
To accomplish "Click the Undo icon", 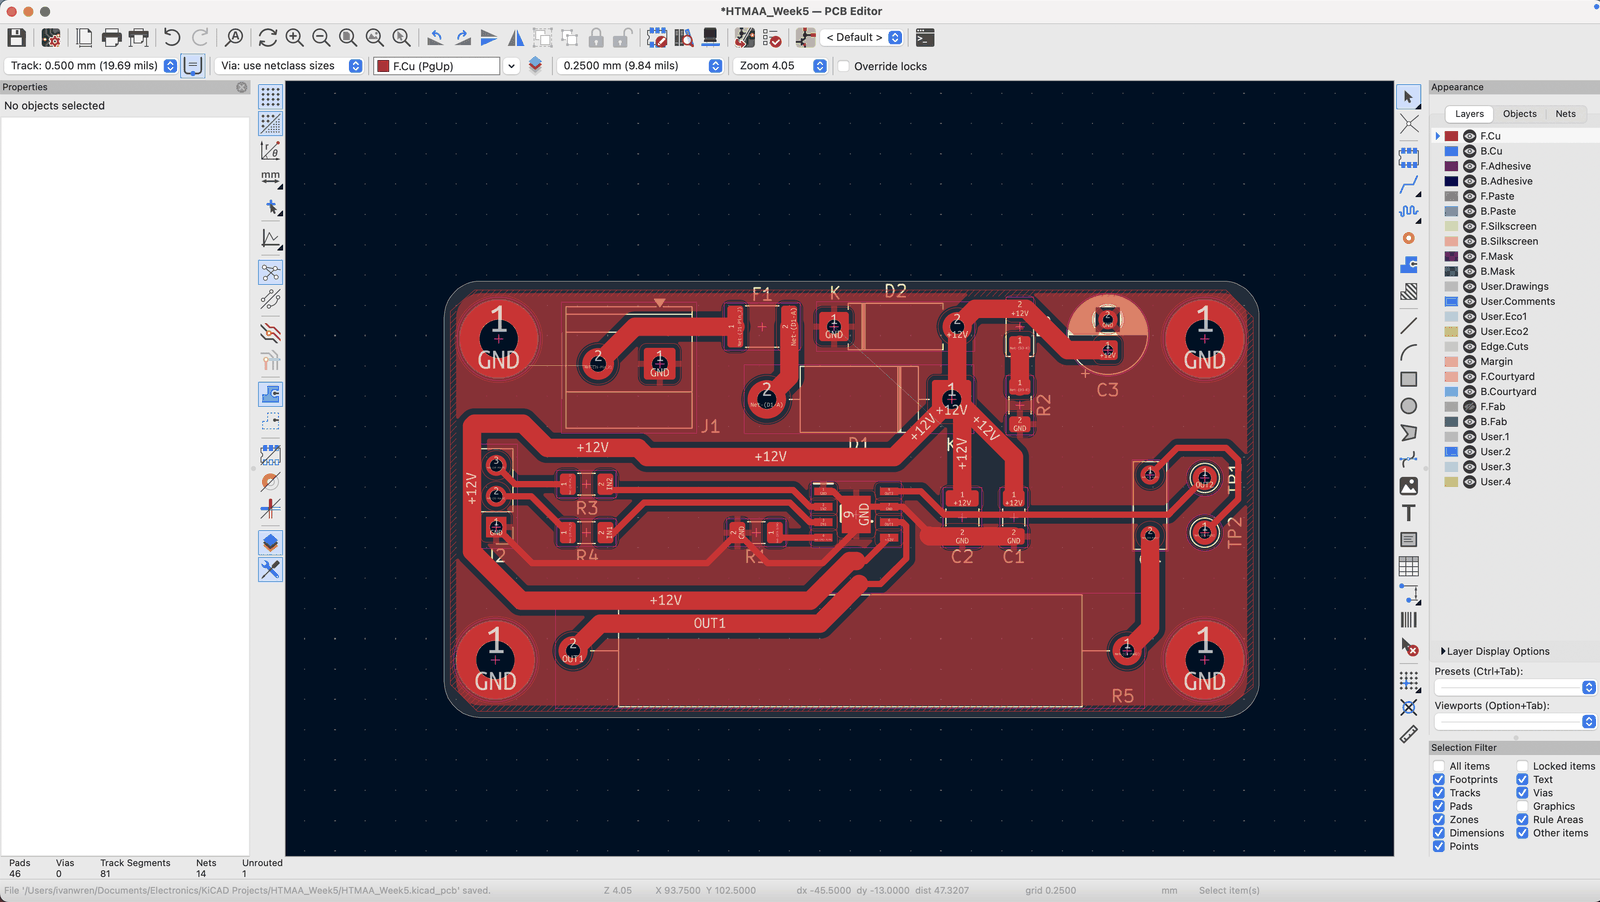I will 172,38.
